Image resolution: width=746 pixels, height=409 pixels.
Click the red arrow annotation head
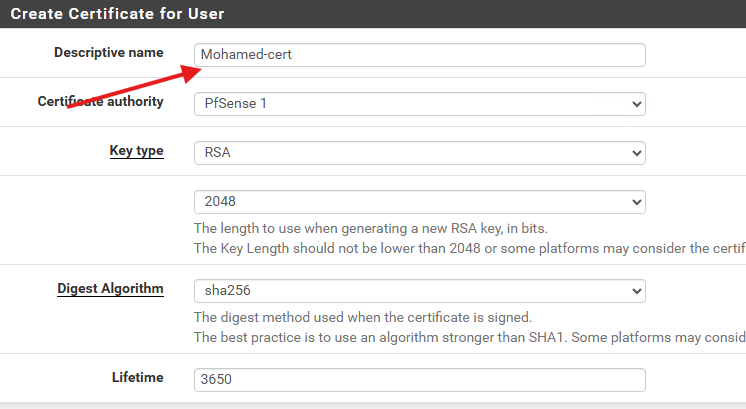tap(192, 73)
